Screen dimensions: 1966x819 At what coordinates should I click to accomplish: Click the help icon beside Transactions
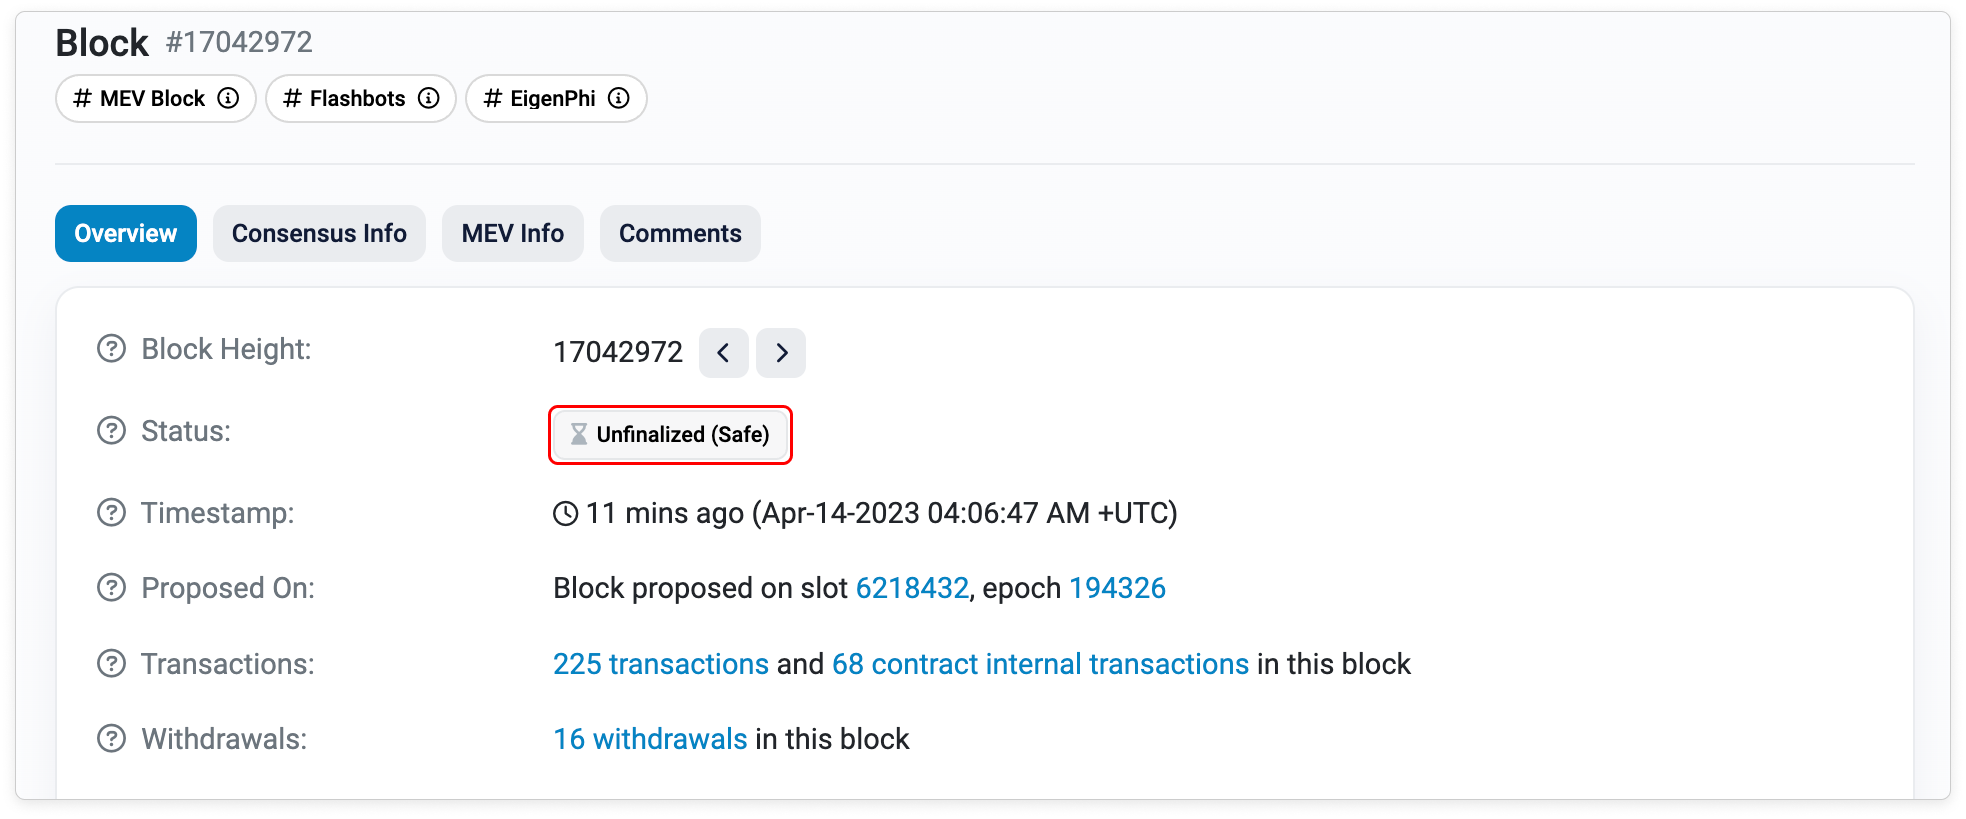pyautogui.click(x=111, y=664)
